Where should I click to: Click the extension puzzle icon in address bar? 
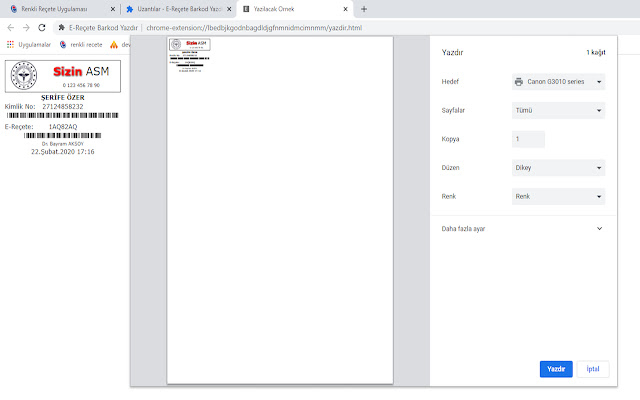[62, 27]
